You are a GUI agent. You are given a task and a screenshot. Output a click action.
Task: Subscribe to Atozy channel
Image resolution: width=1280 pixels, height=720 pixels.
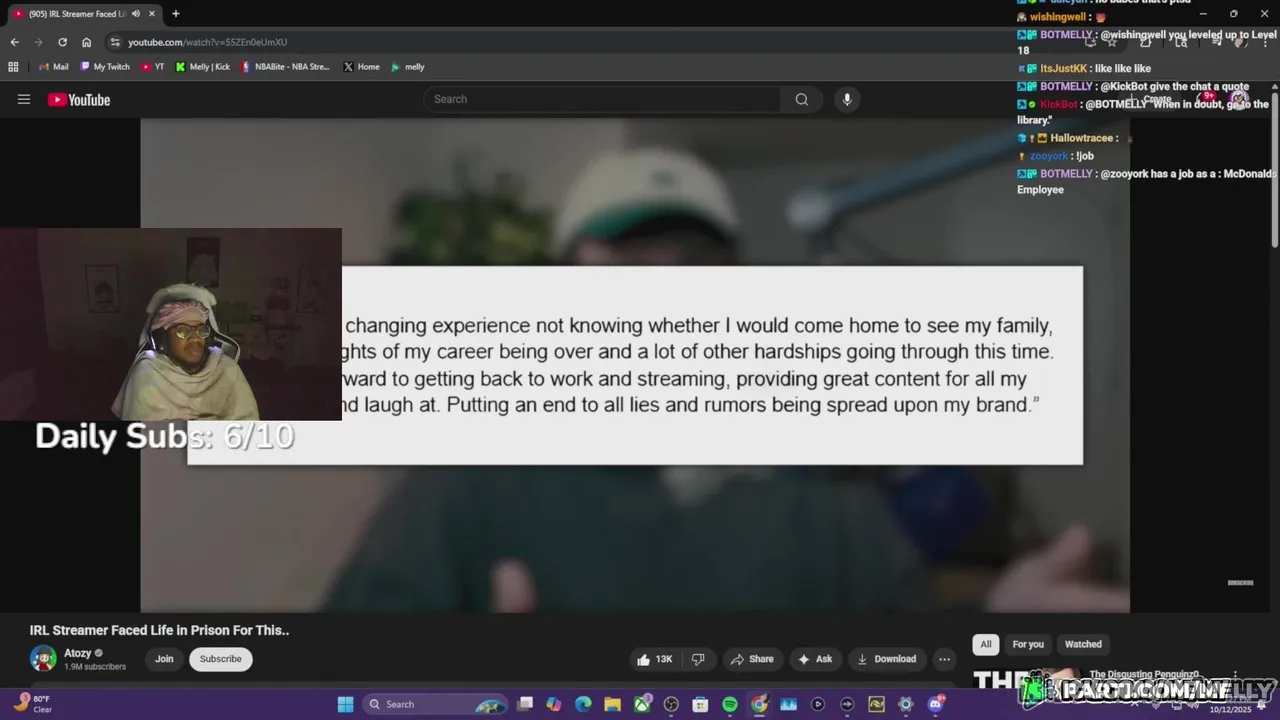click(221, 659)
